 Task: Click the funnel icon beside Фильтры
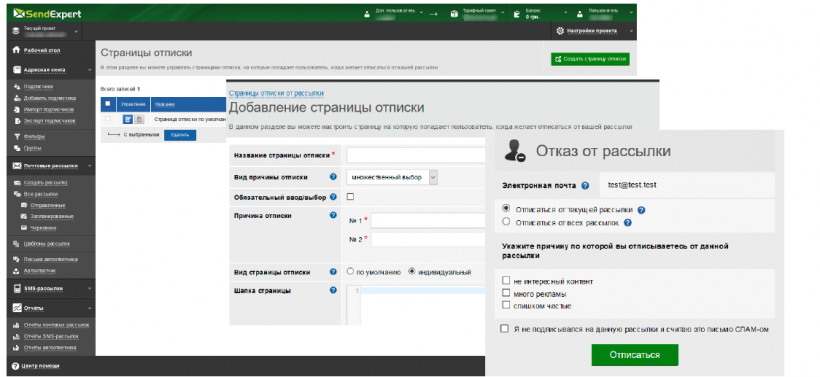point(17,137)
